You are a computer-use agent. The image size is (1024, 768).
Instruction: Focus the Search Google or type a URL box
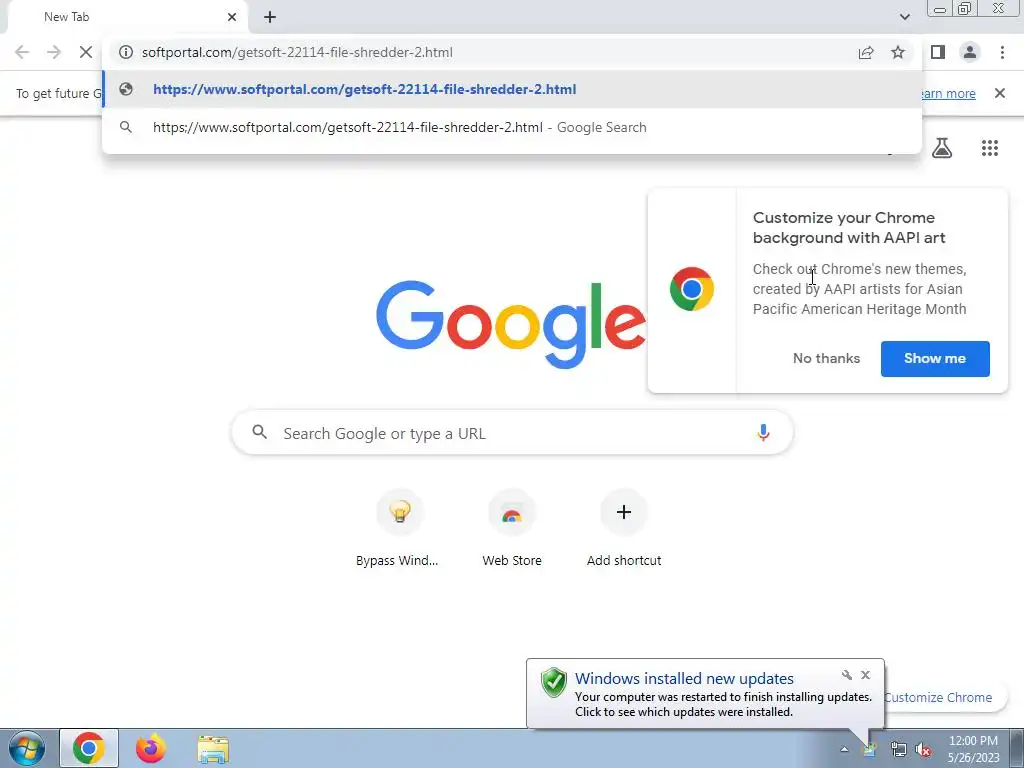click(x=512, y=432)
